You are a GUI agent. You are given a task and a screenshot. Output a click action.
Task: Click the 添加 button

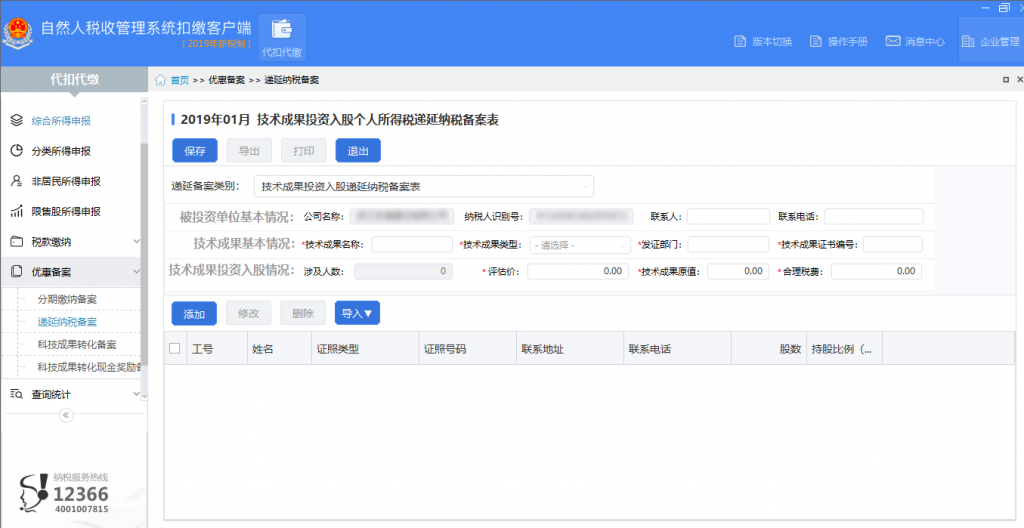tap(194, 313)
